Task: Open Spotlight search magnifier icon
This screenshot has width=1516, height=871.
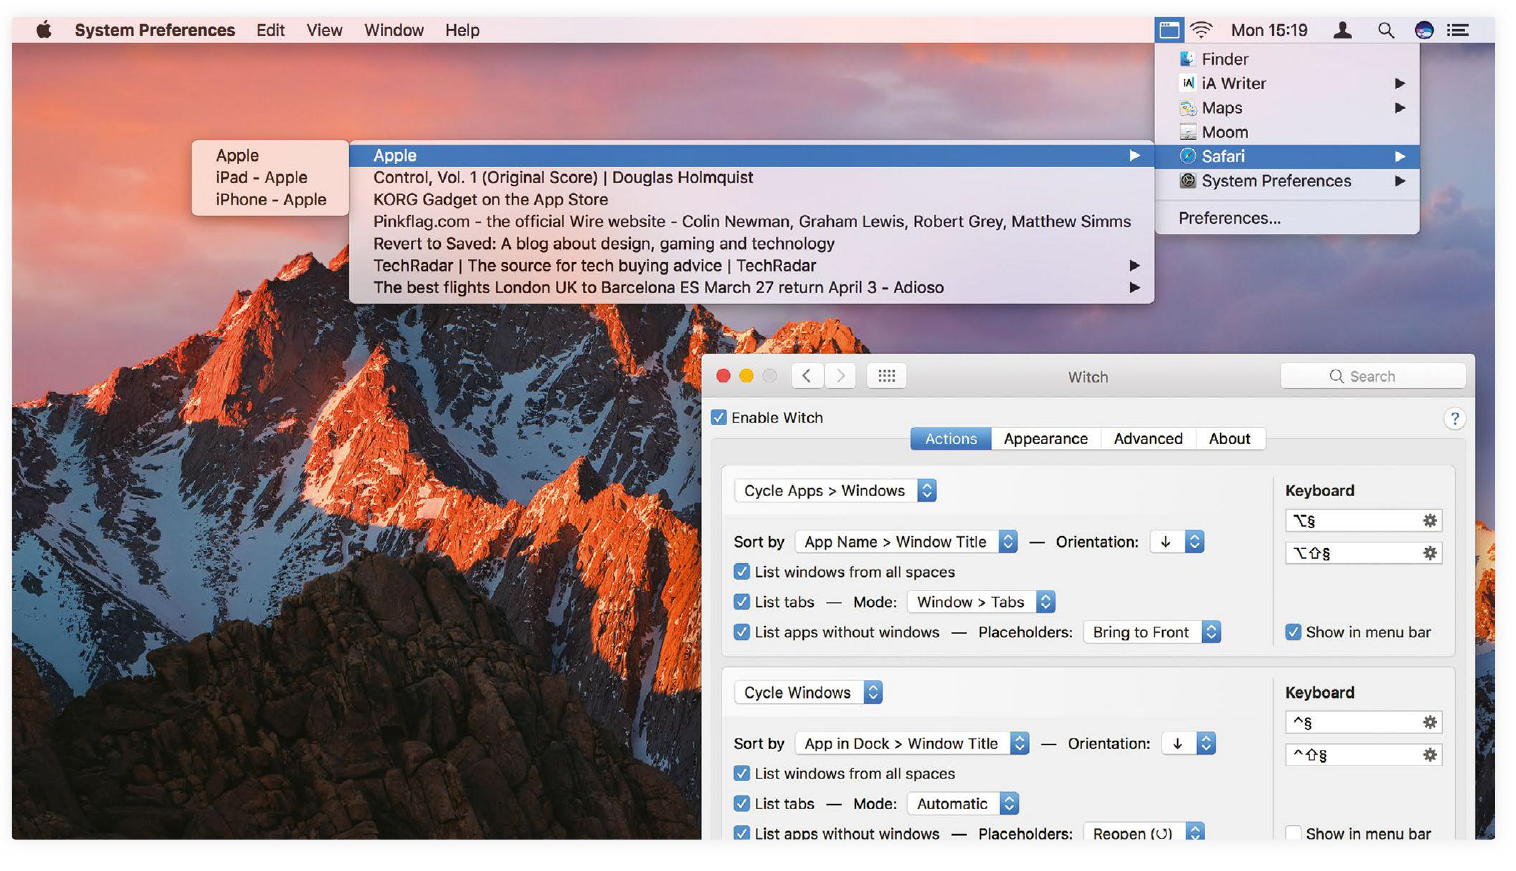Action: (1386, 30)
